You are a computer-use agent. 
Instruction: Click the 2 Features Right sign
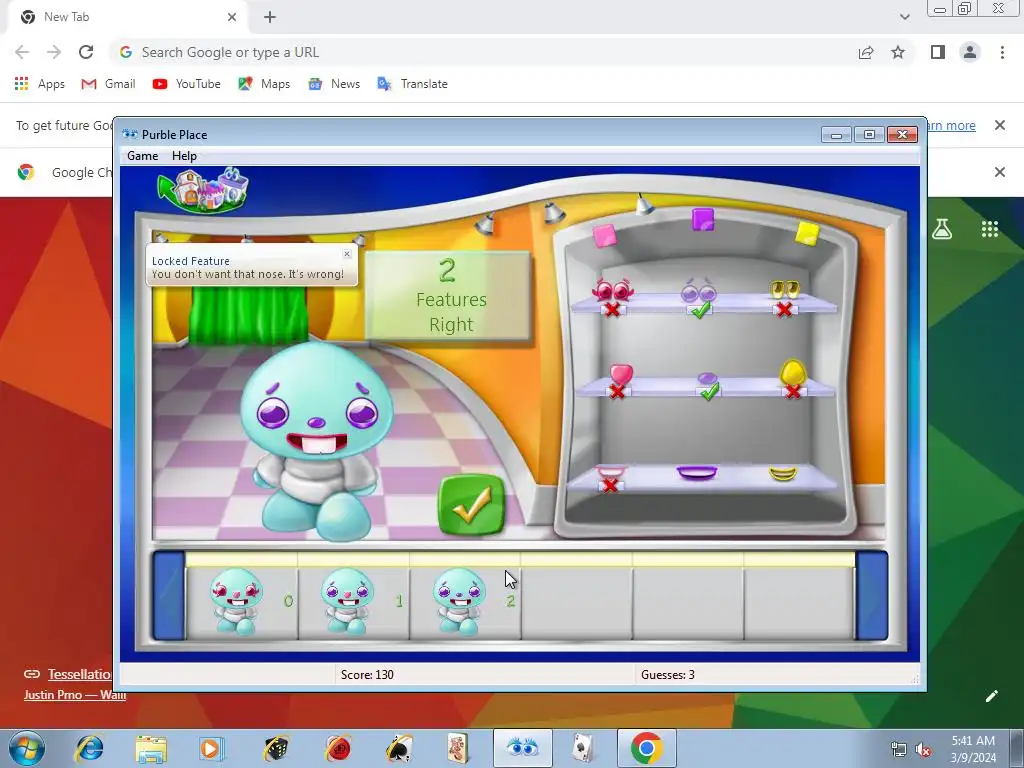pos(448,295)
